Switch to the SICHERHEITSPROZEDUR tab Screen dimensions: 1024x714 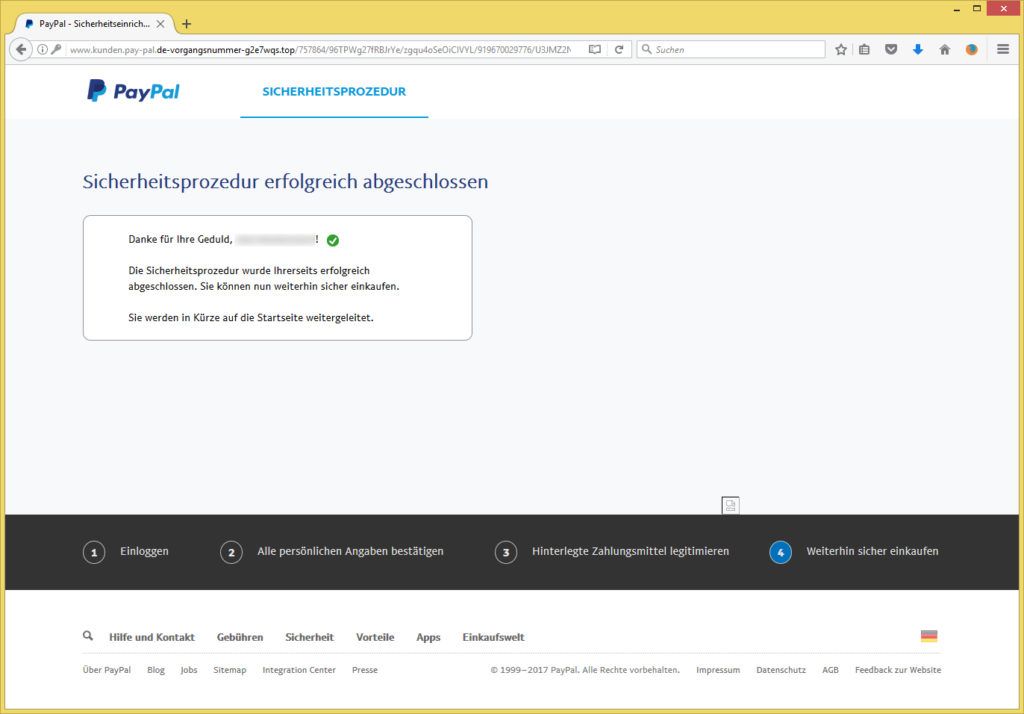click(x=333, y=90)
